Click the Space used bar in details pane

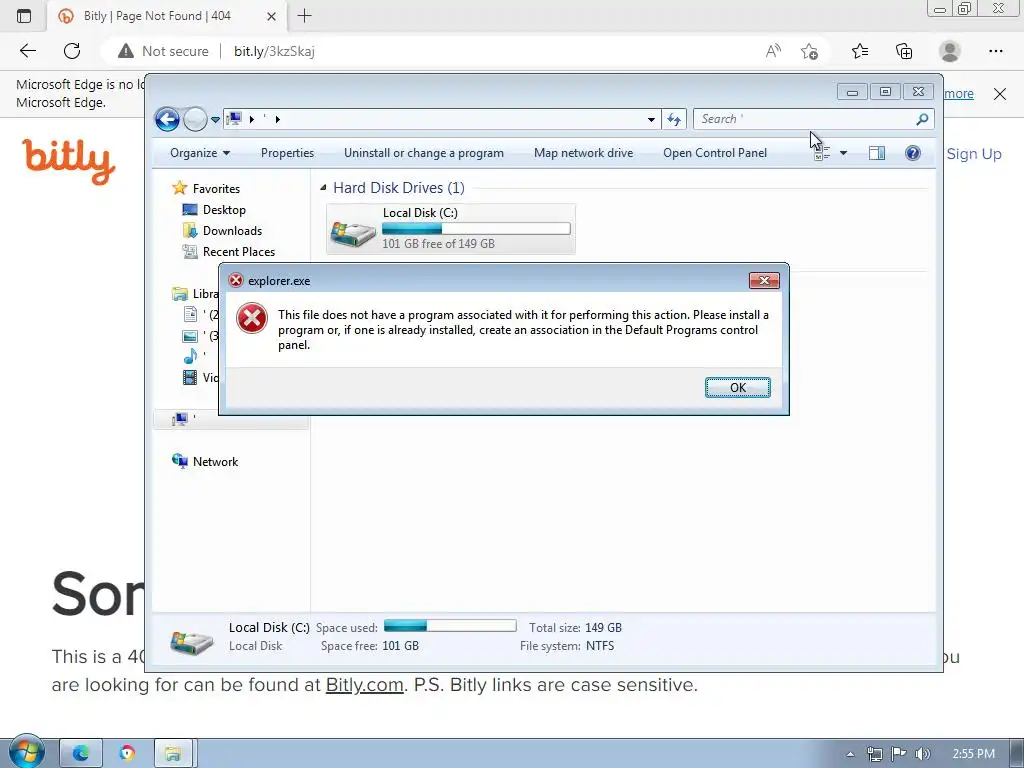tap(450, 626)
